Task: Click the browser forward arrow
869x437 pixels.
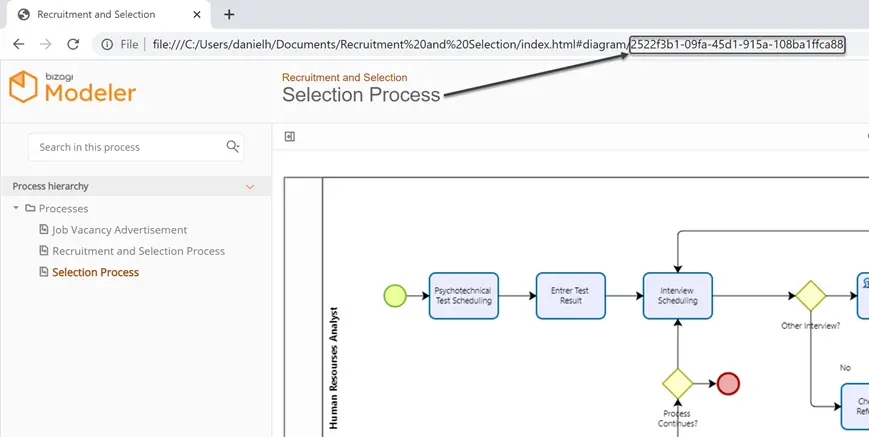Action: pos(46,44)
